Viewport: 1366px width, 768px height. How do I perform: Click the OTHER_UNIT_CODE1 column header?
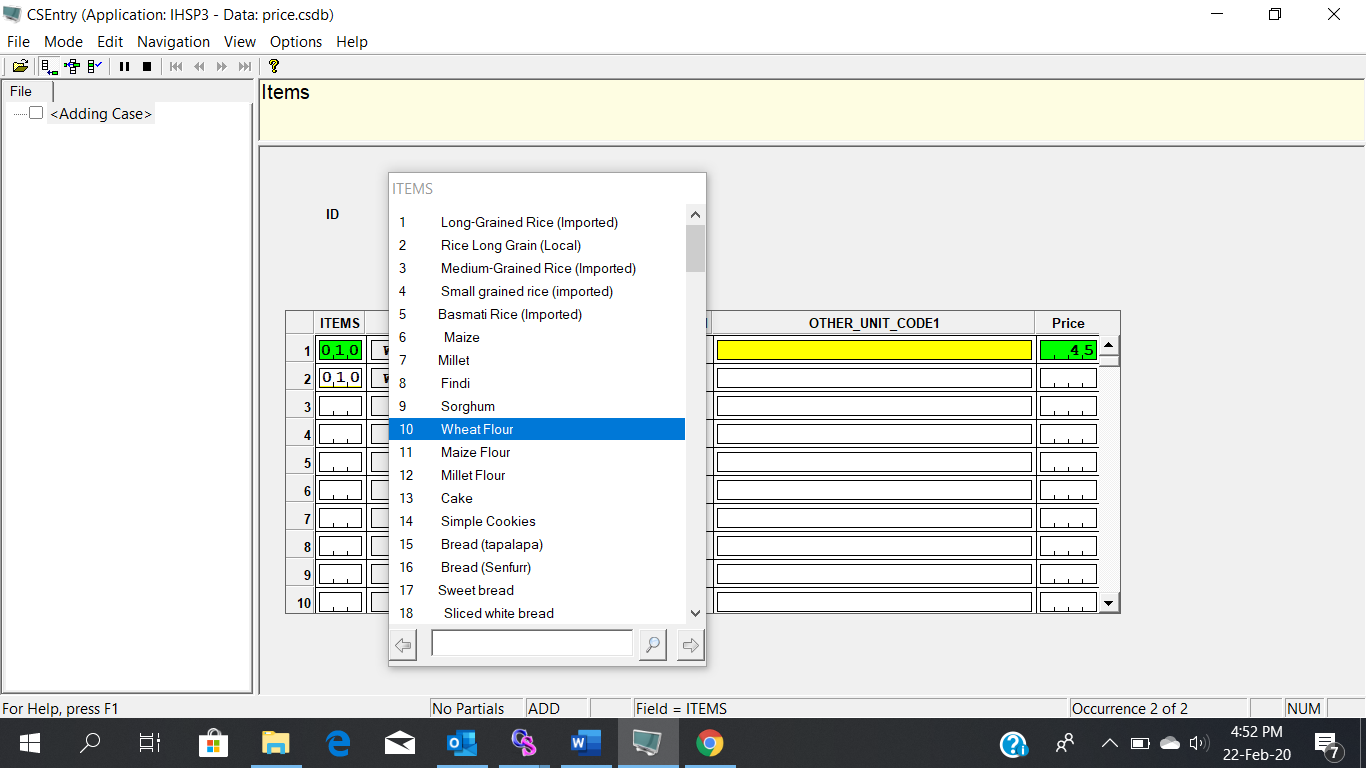[x=874, y=323]
